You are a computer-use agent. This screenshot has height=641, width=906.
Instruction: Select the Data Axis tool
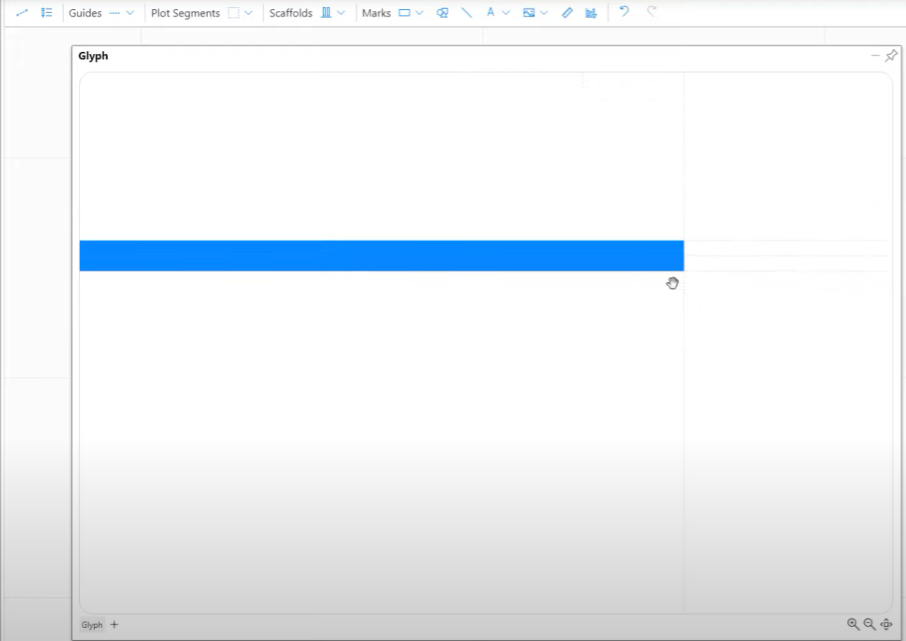point(567,13)
